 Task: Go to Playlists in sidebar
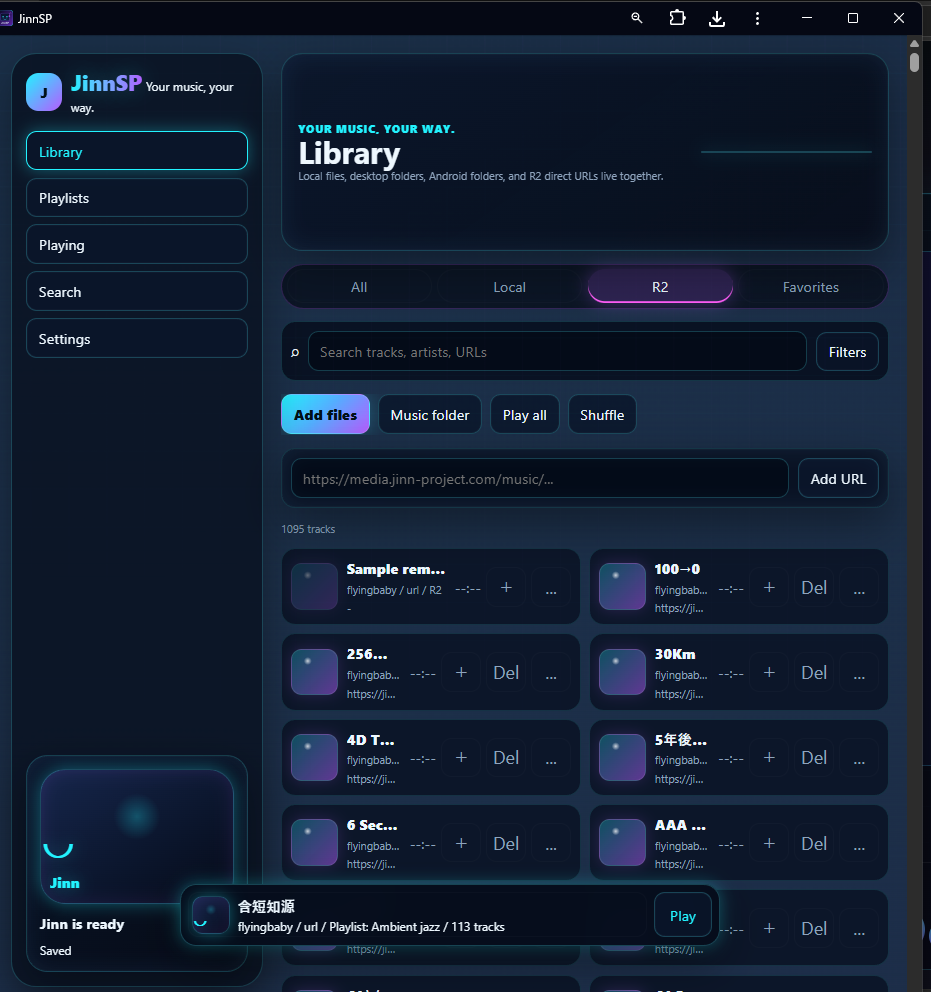click(137, 198)
